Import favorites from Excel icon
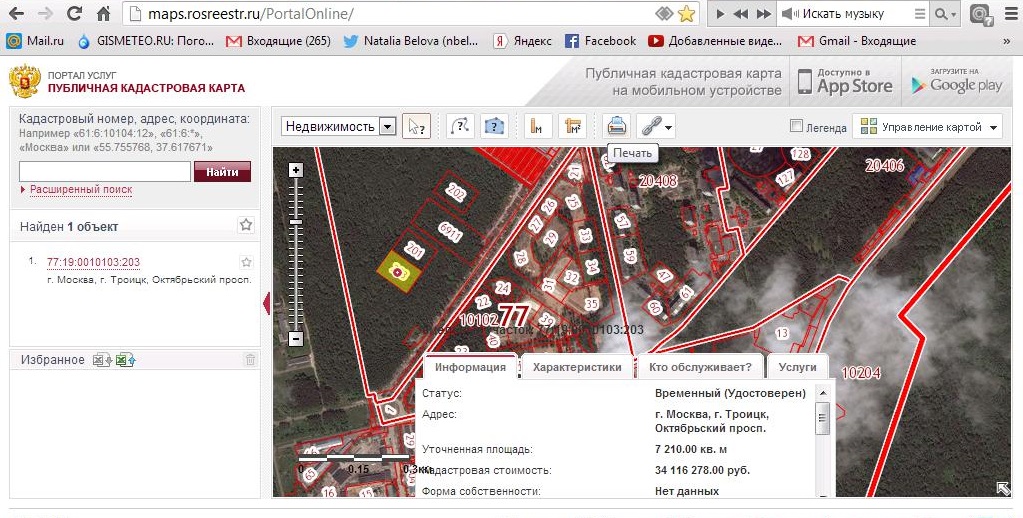Image resolution: width=1023 pixels, height=518 pixels. pos(125,359)
